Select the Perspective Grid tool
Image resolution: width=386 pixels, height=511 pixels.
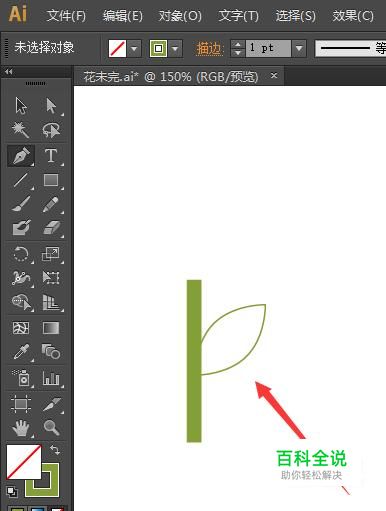pyautogui.click(x=51, y=302)
